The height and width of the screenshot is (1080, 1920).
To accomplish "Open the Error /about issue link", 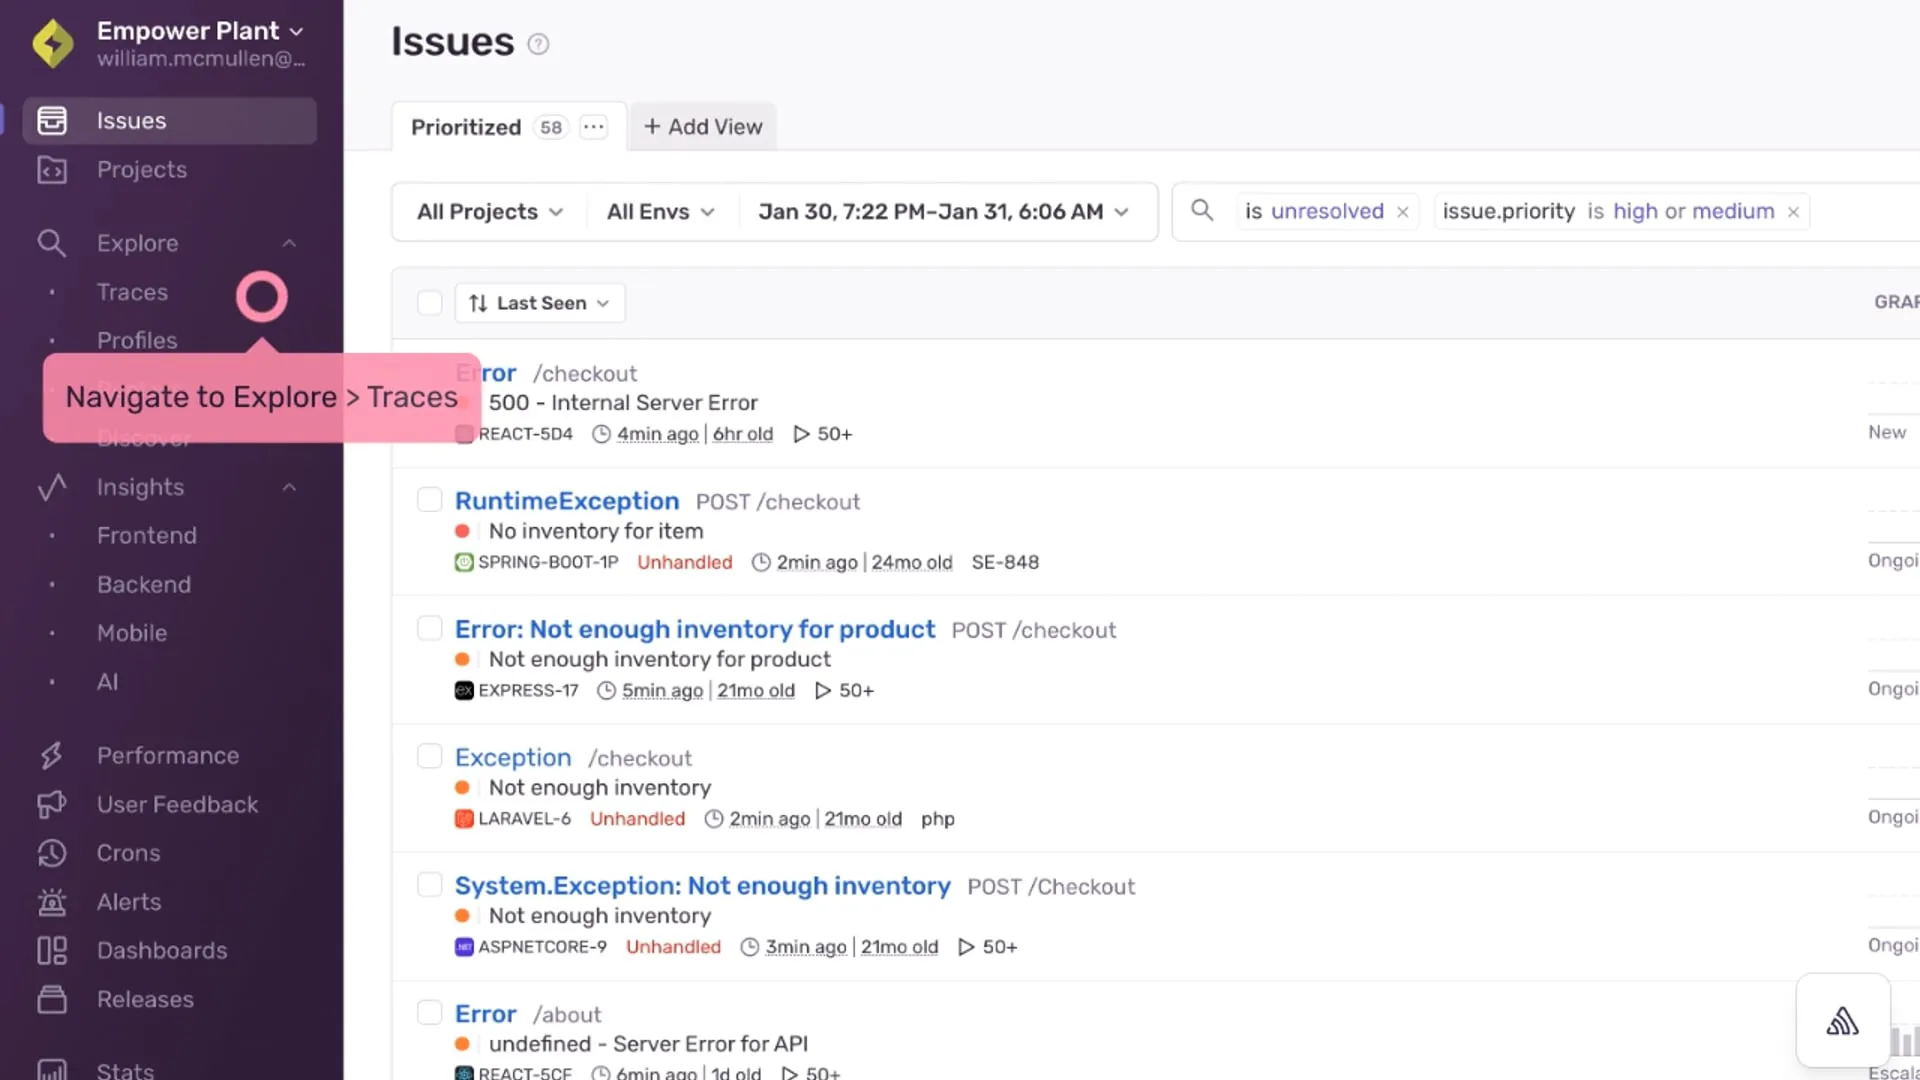I will 486,1014.
